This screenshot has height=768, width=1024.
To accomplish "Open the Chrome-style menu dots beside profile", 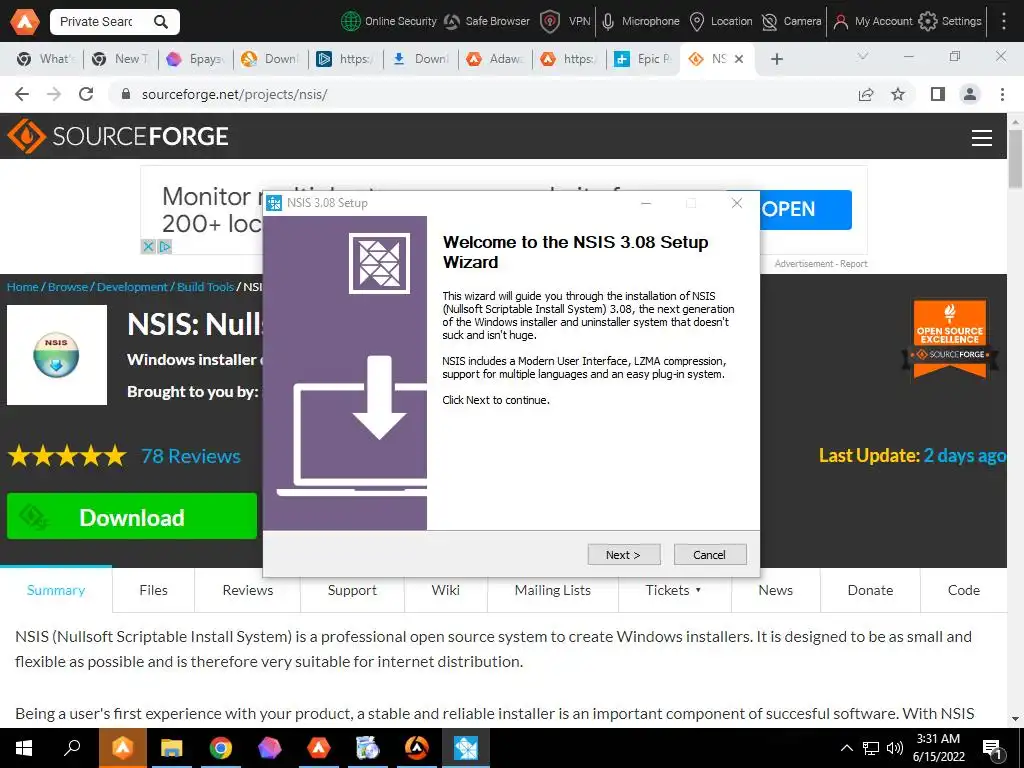I will pos(1002,94).
